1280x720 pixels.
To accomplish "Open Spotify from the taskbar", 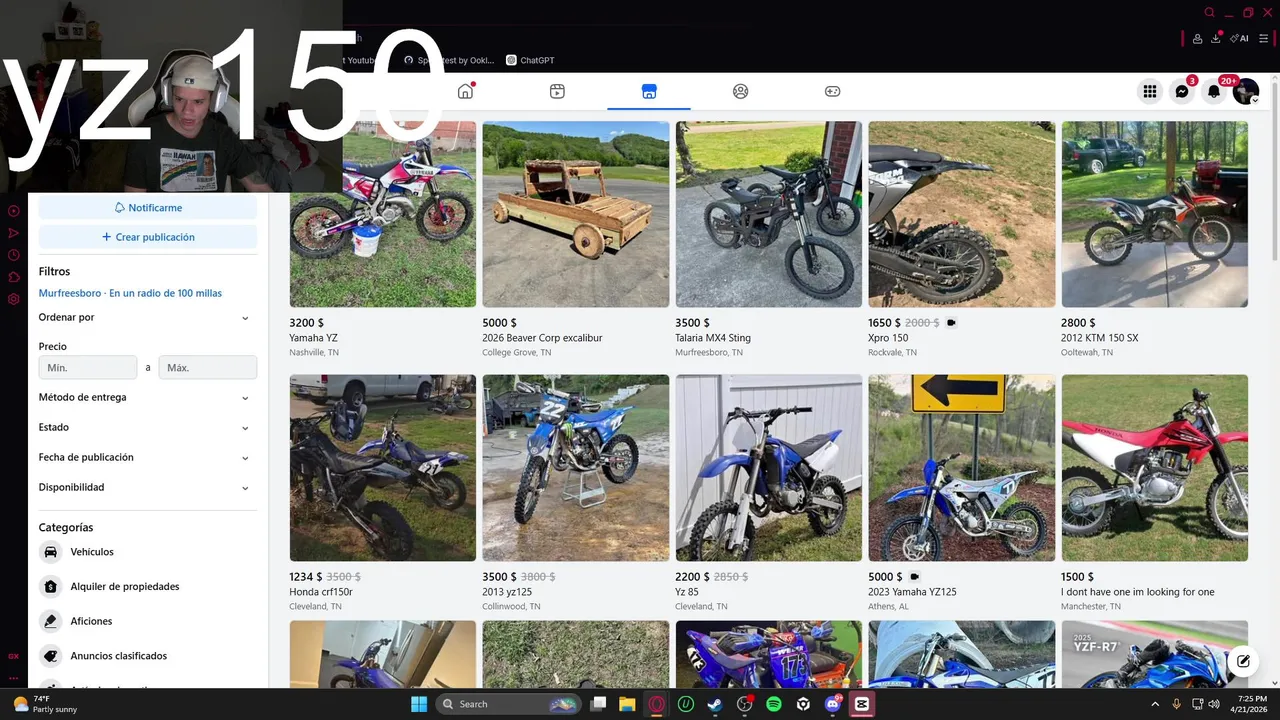I will (774, 704).
